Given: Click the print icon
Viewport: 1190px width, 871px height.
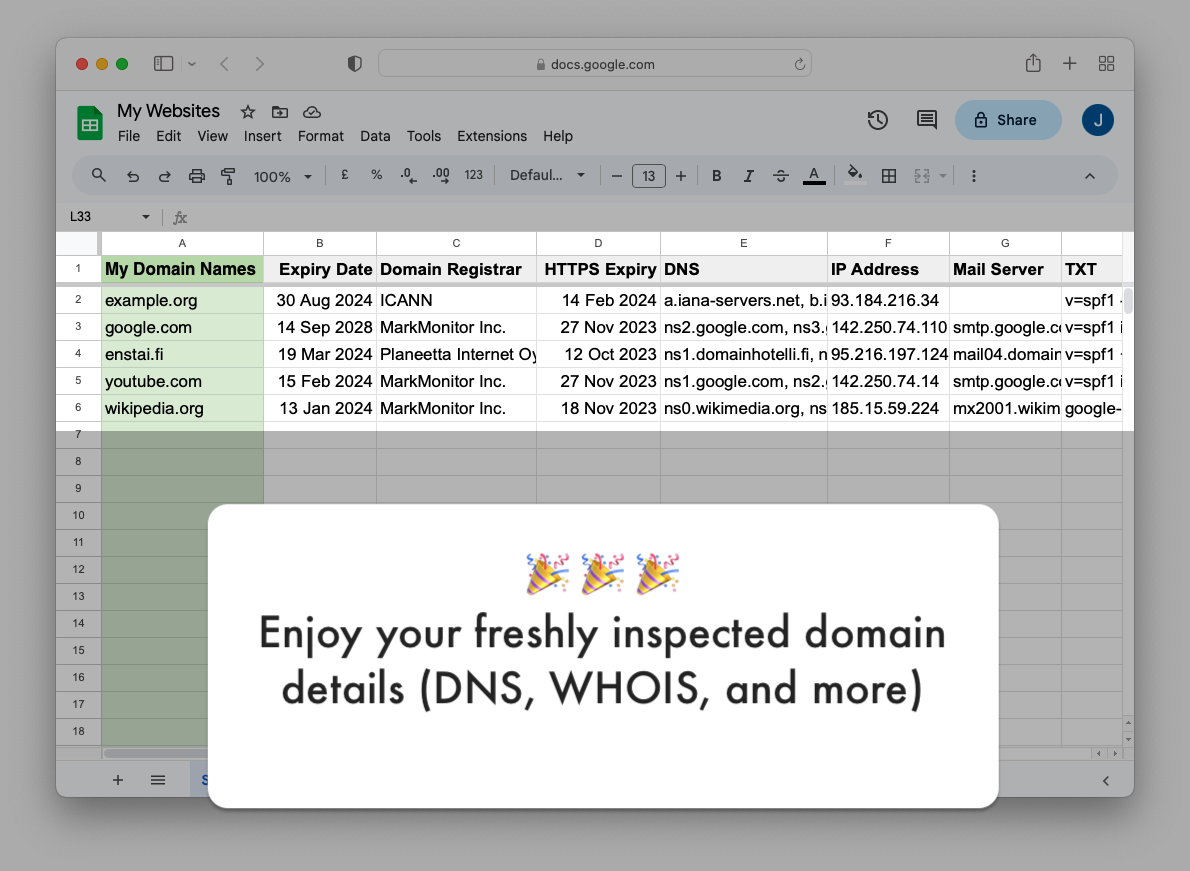Looking at the screenshot, I should pos(197,176).
